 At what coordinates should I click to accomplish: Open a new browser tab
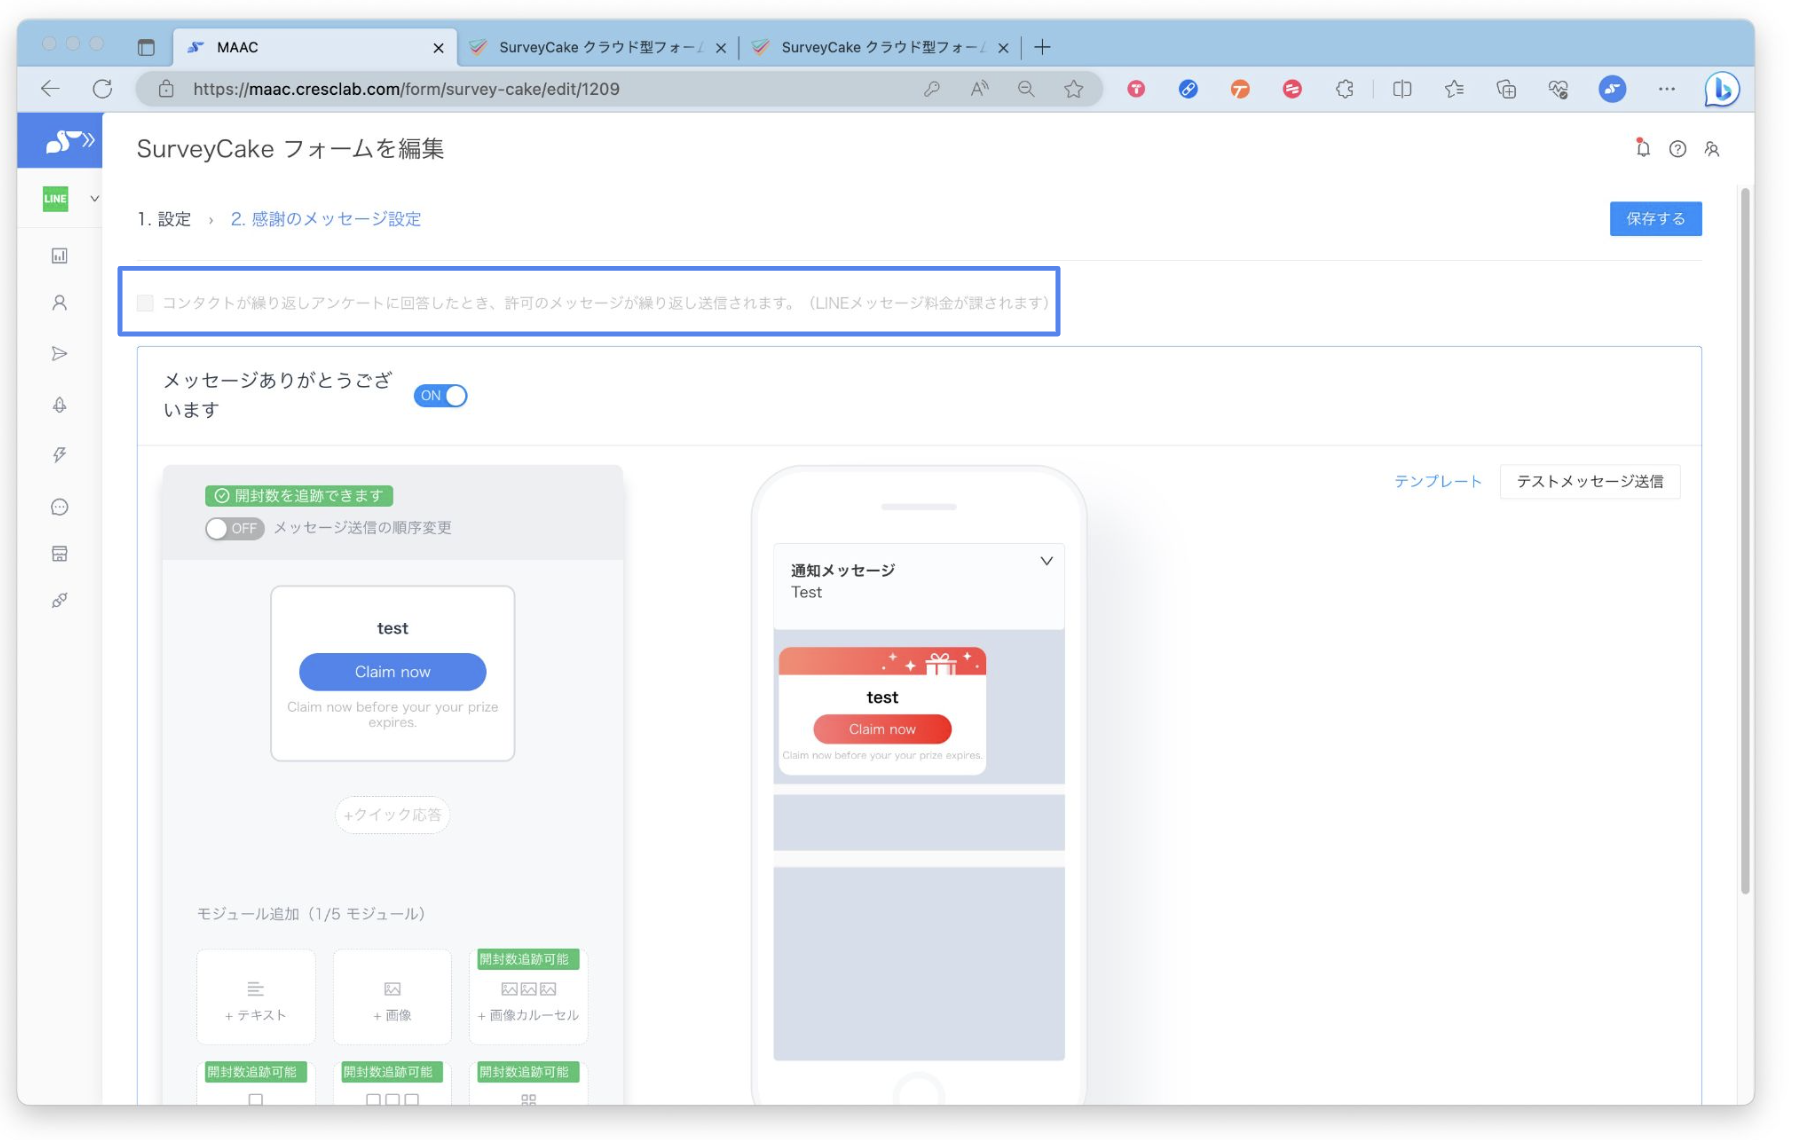point(1042,47)
